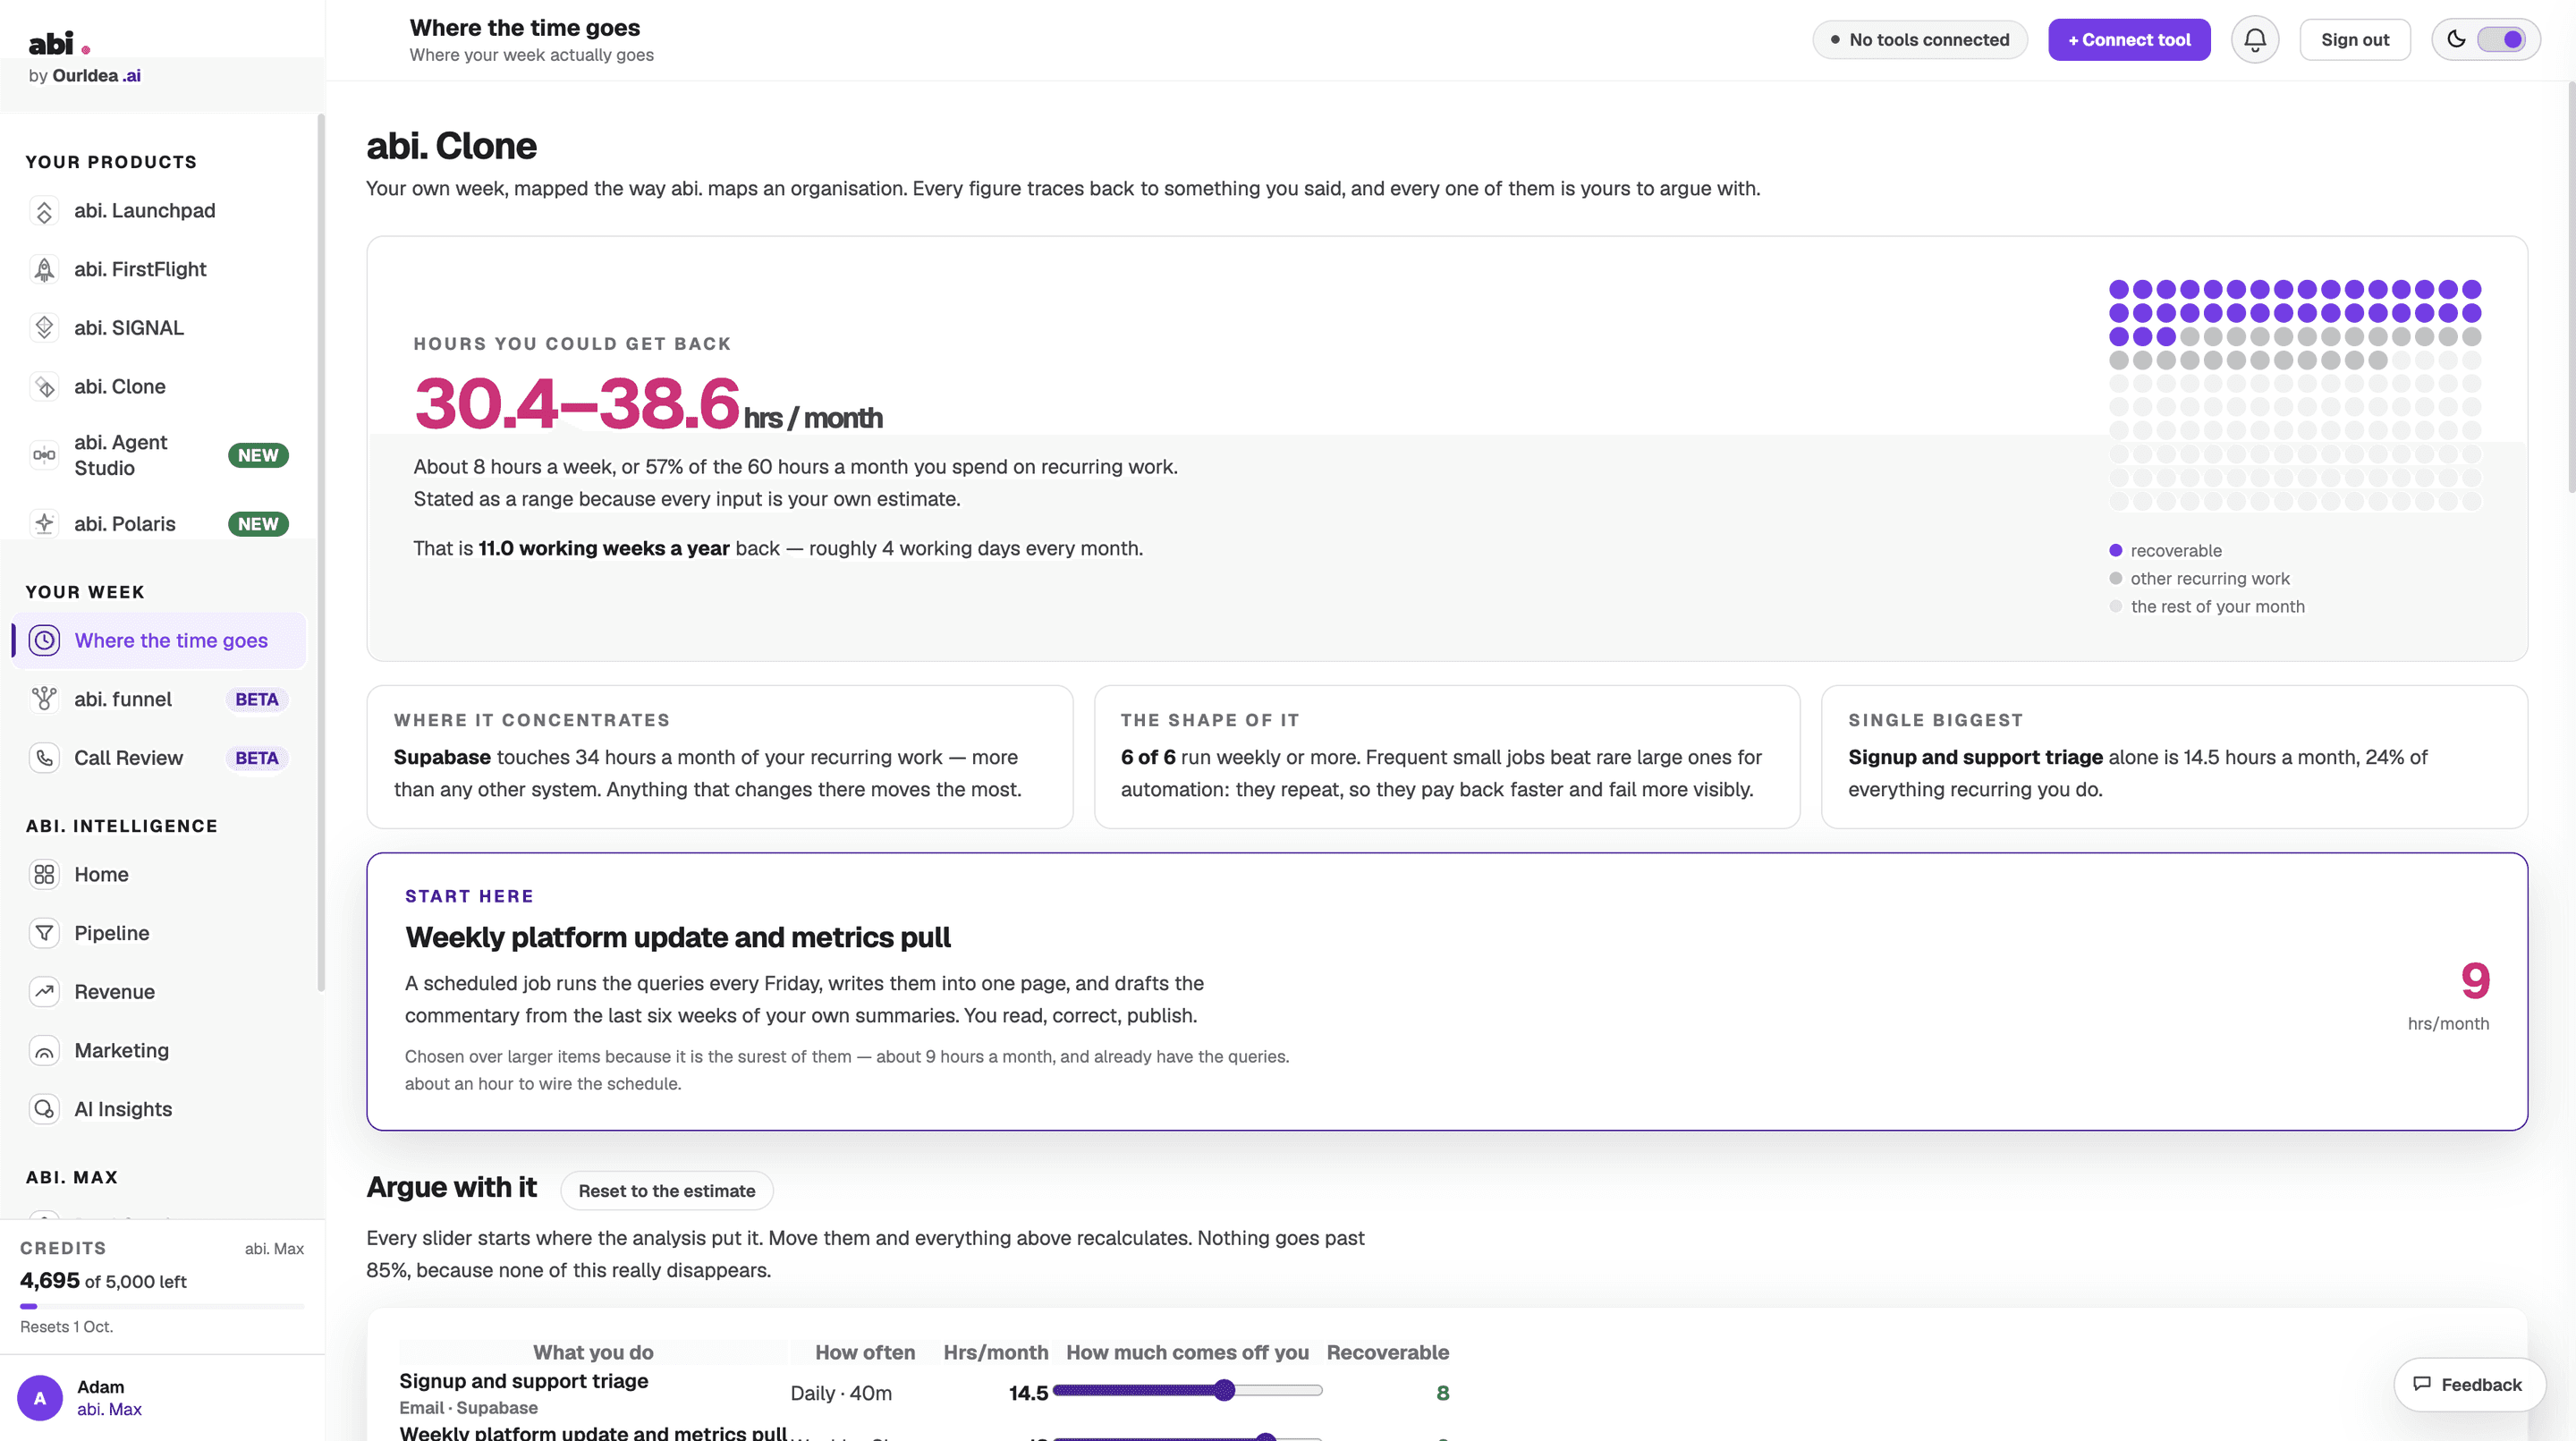2576x1441 pixels.
Task: Click the abi. logo in sidebar
Action: (x=58, y=44)
